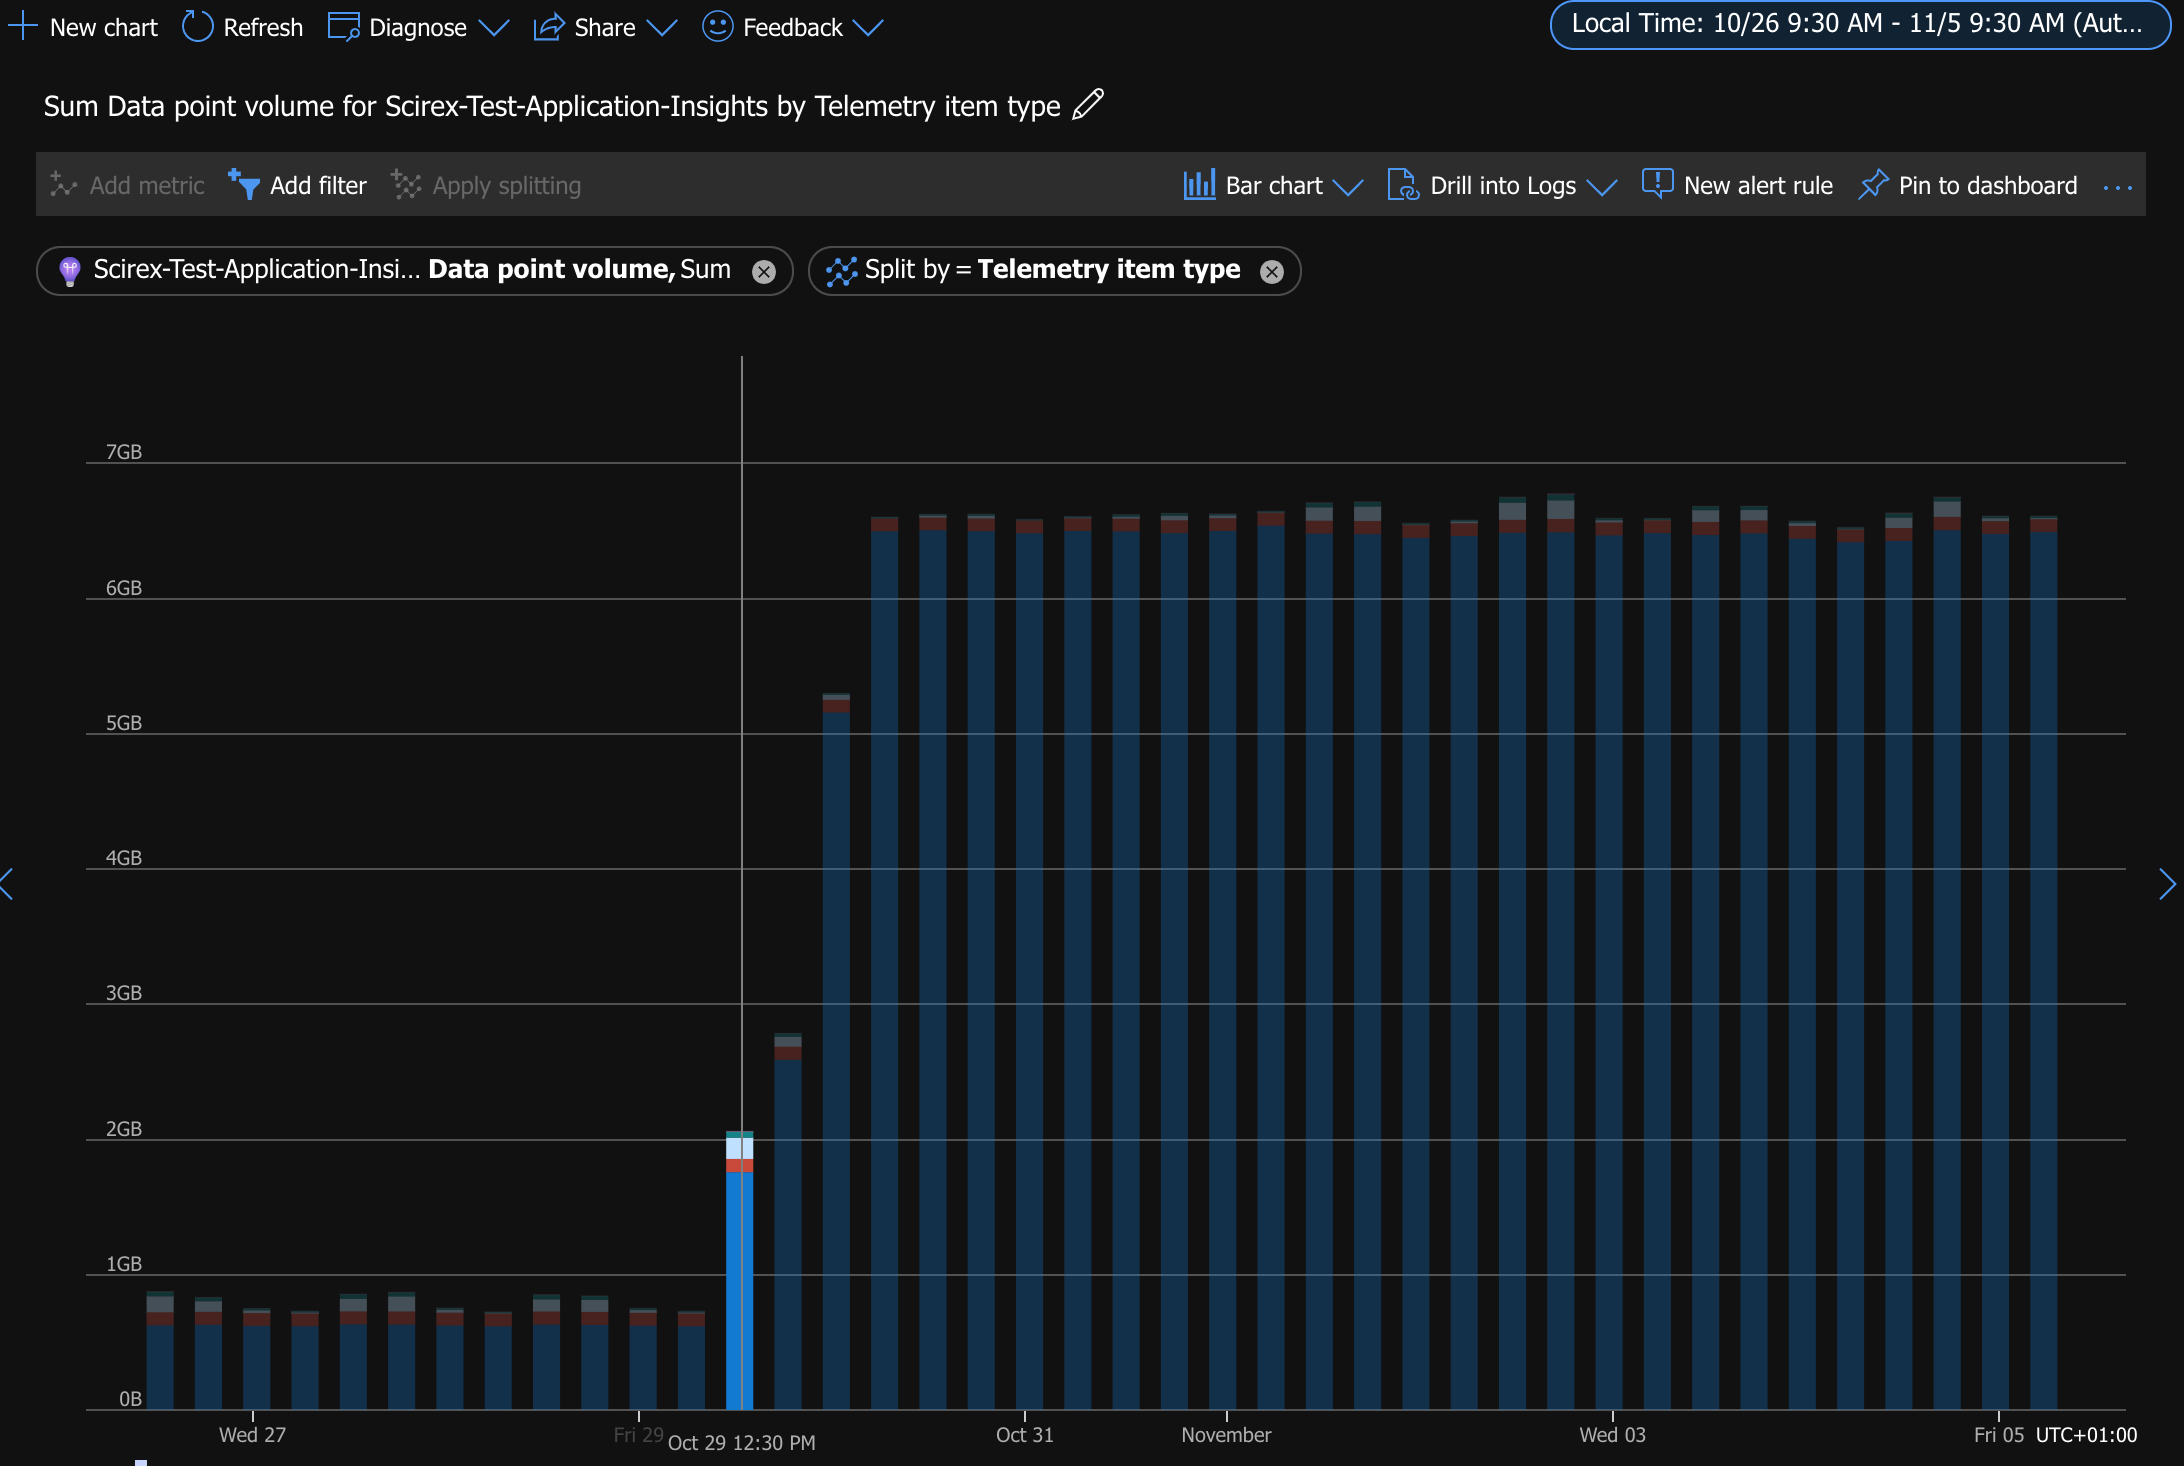This screenshot has width=2184, height=1466.
Task: Pan chart to later time with right arrow
Action: 2167,884
